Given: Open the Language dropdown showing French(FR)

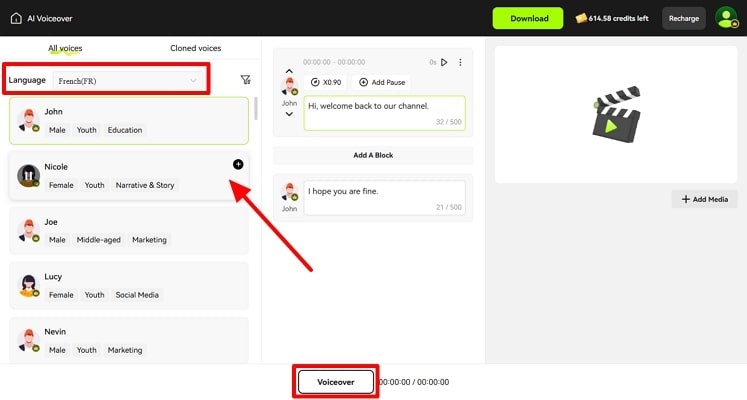Looking at the screenshot, I should [x=128, y=81].
